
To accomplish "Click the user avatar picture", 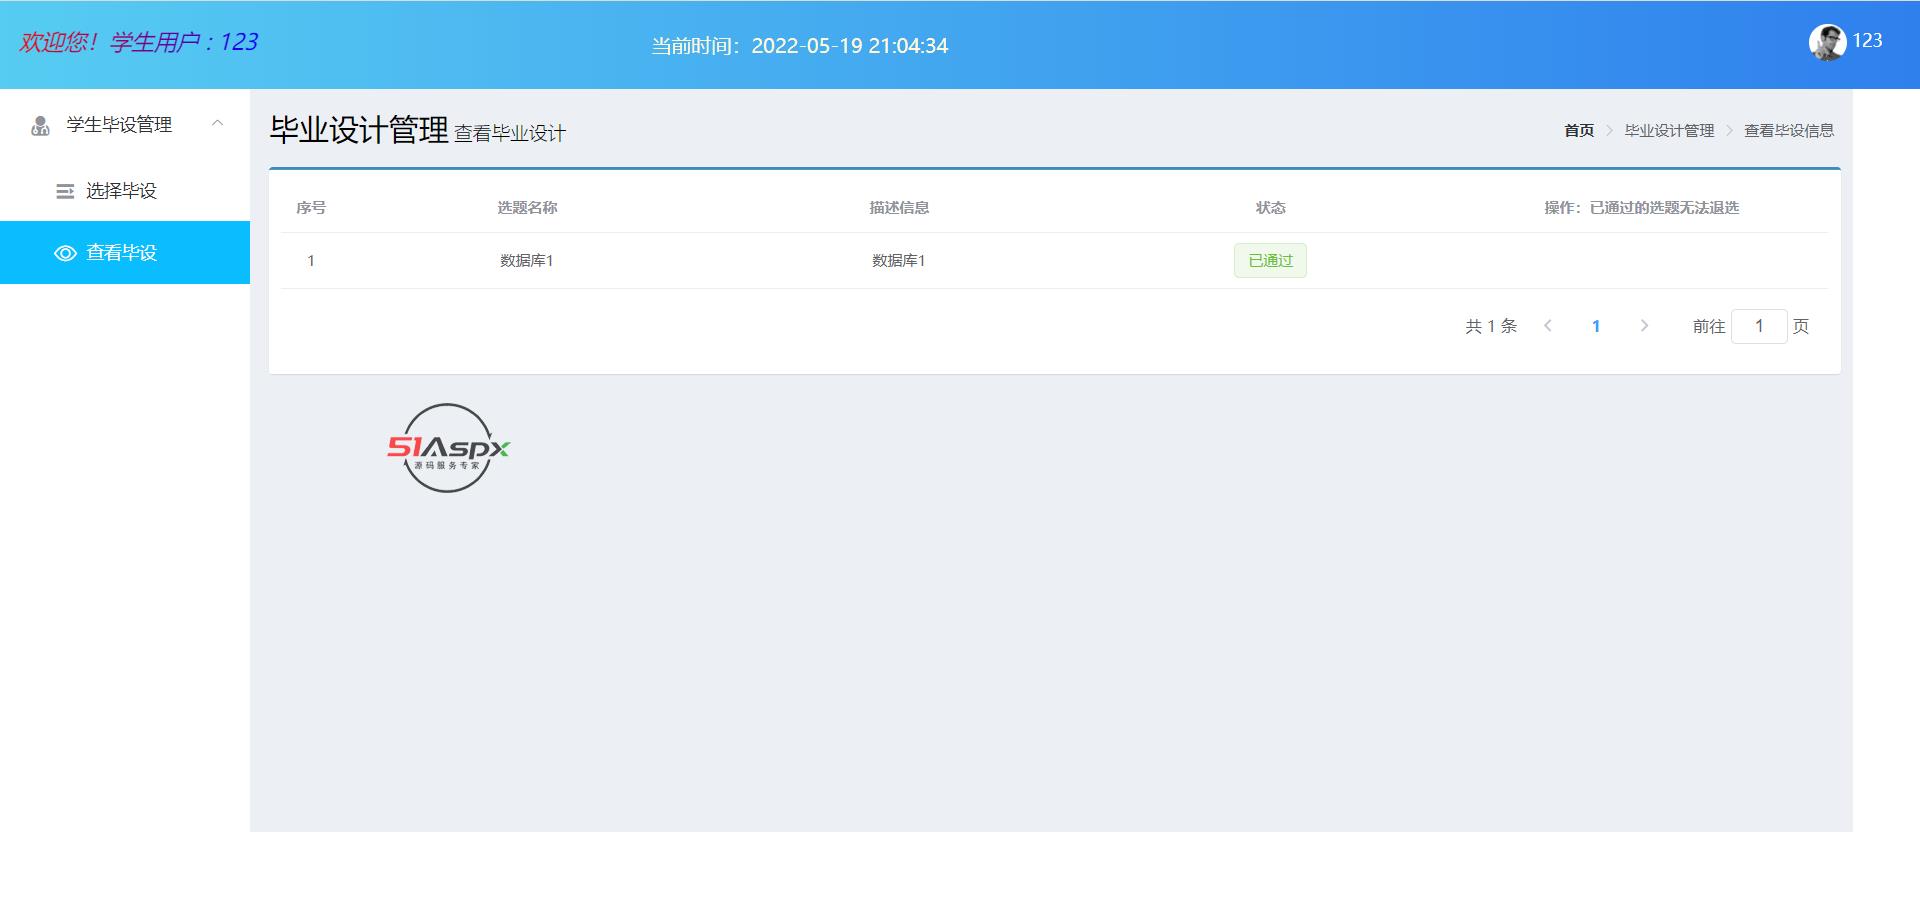I will click(x=1827, y=42).
